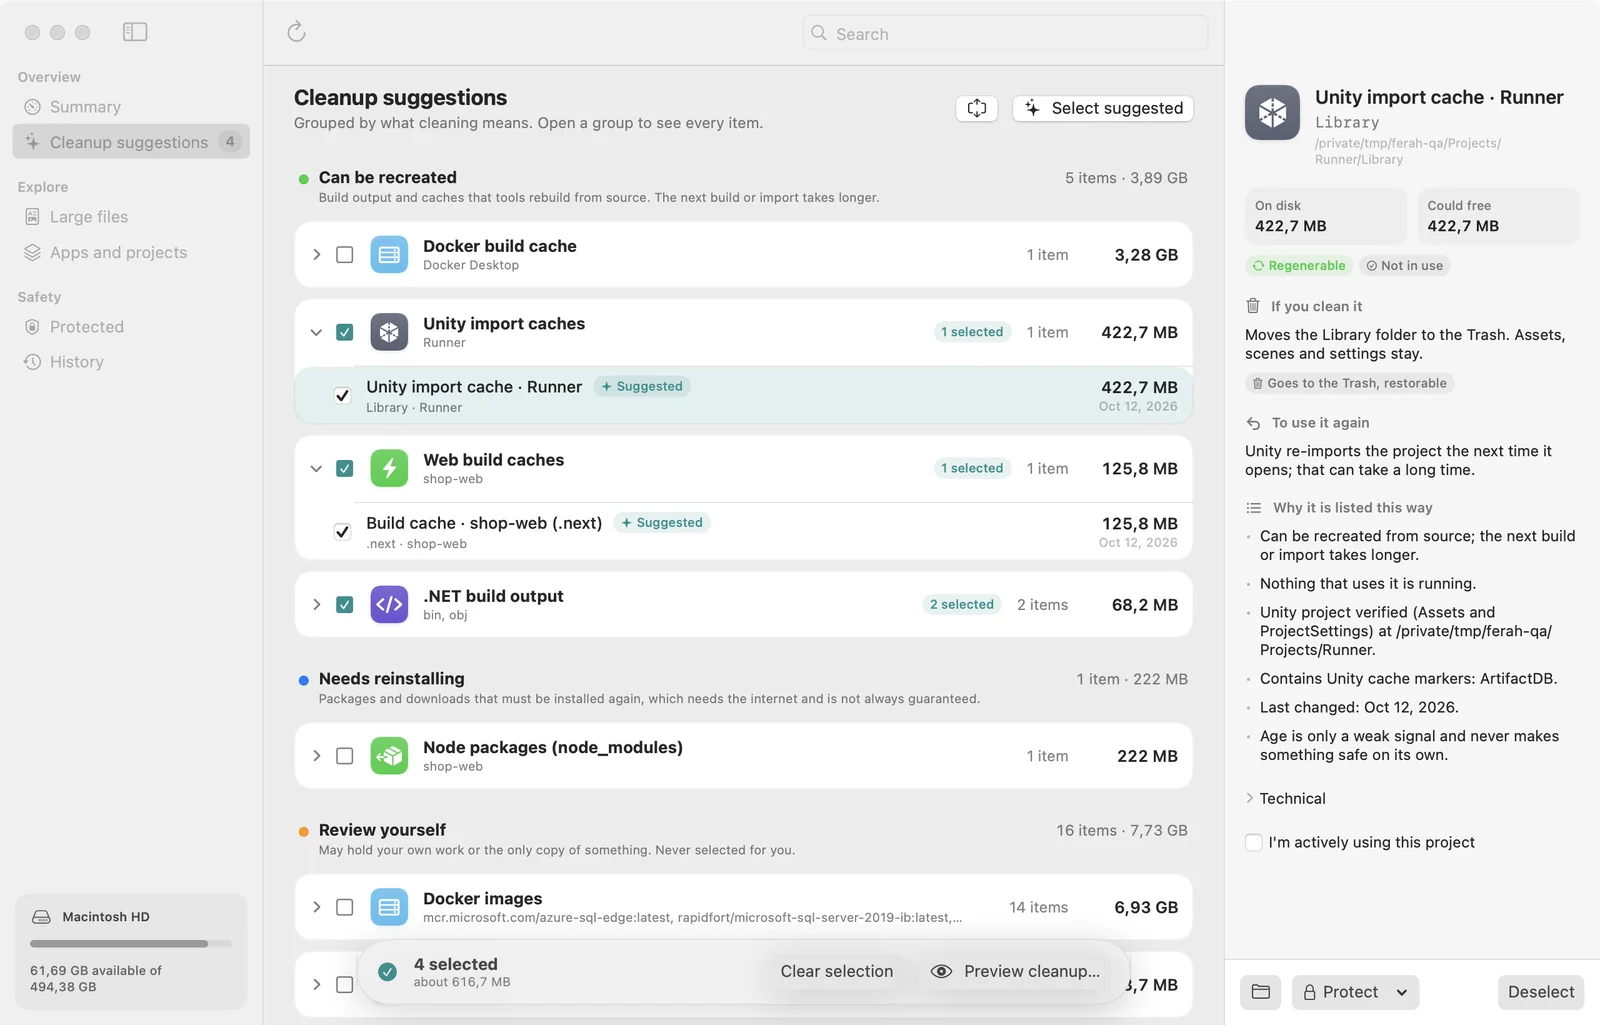The width and height of the screenshot is (1600, 1025).
Task: Open the Summary sidebar item
Action: (131, 107)
